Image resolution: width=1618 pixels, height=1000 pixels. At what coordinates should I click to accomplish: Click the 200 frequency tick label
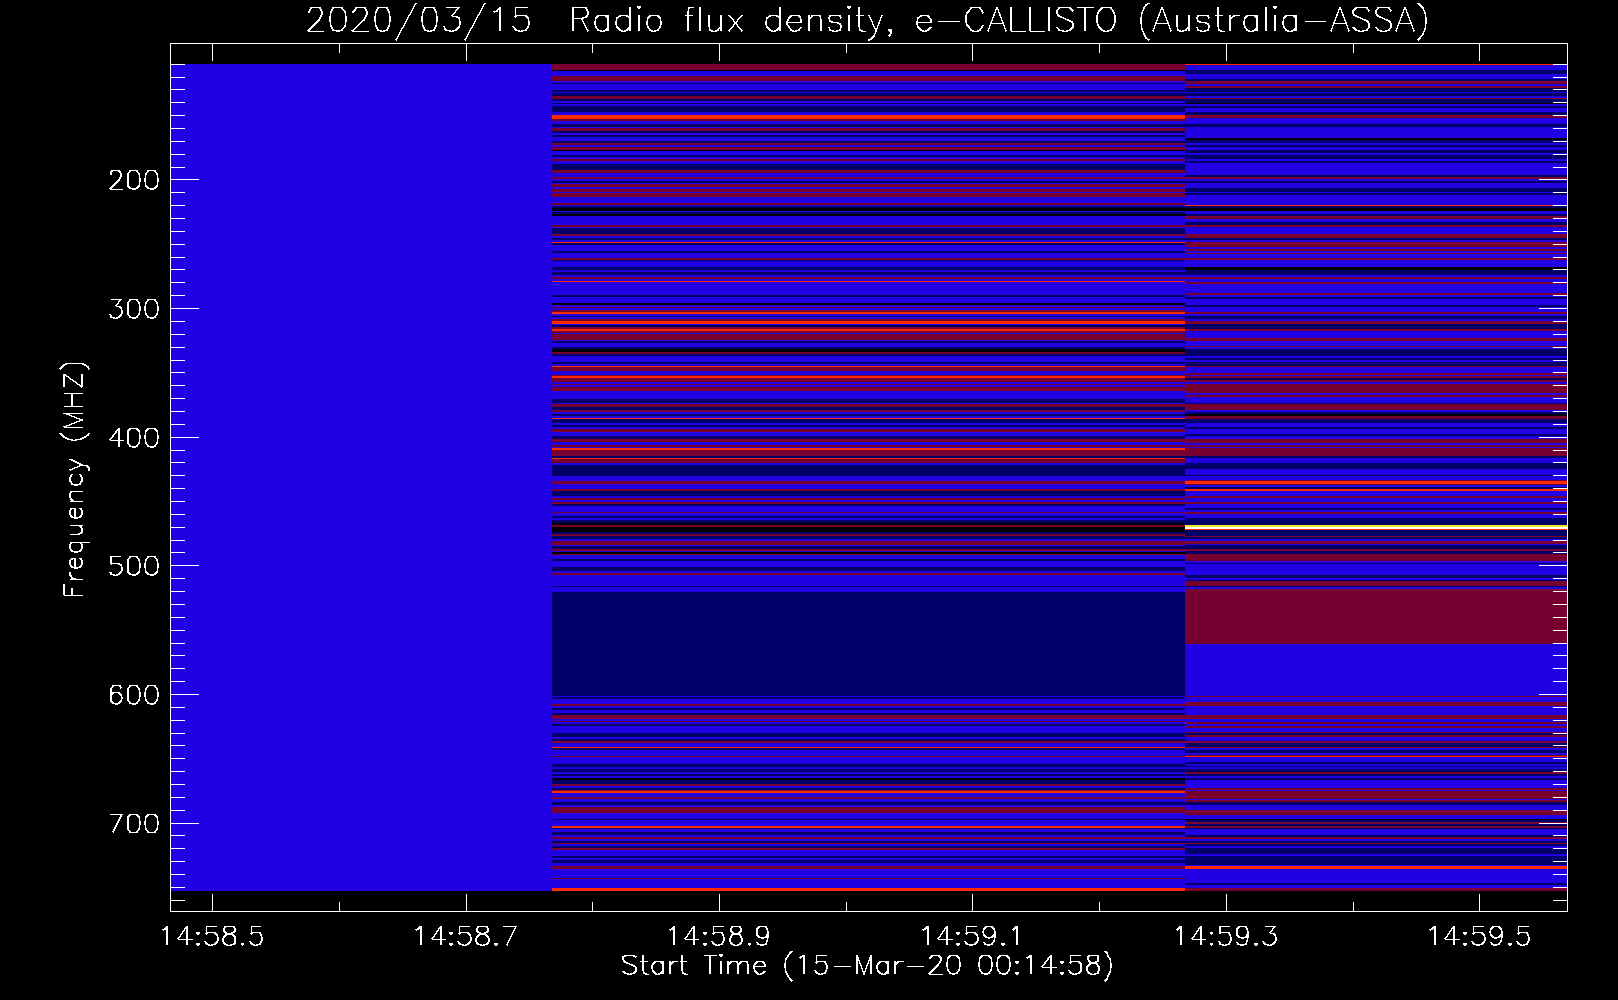[x=134, y=180]
